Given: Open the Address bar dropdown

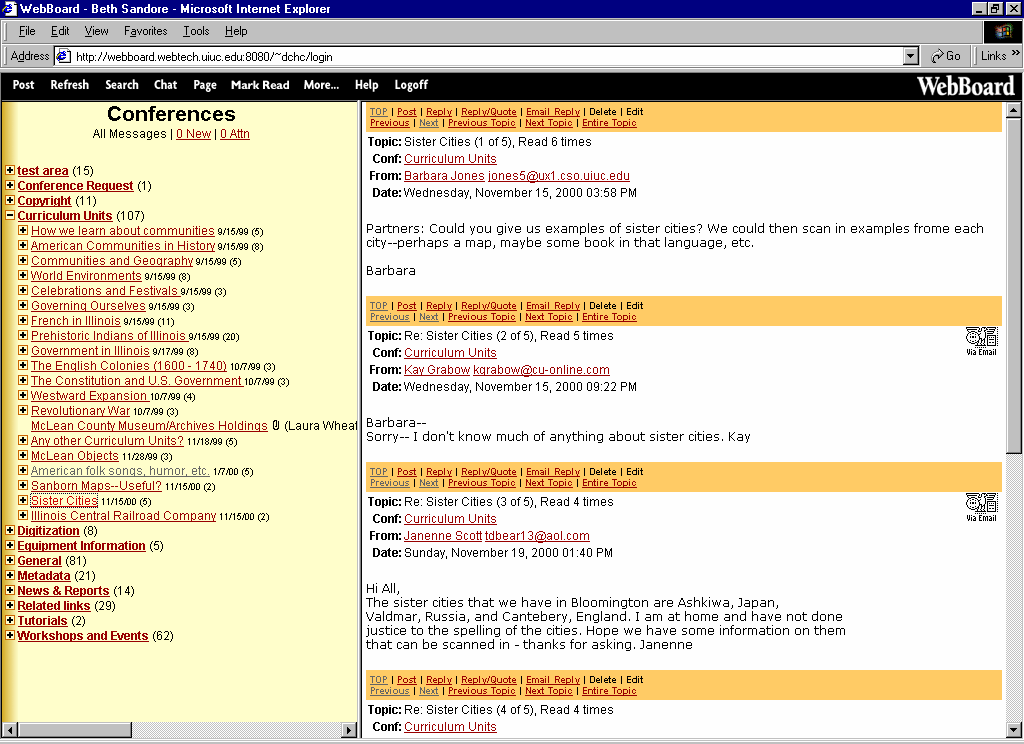Looking at the screenshot, I should pos(910,56).
